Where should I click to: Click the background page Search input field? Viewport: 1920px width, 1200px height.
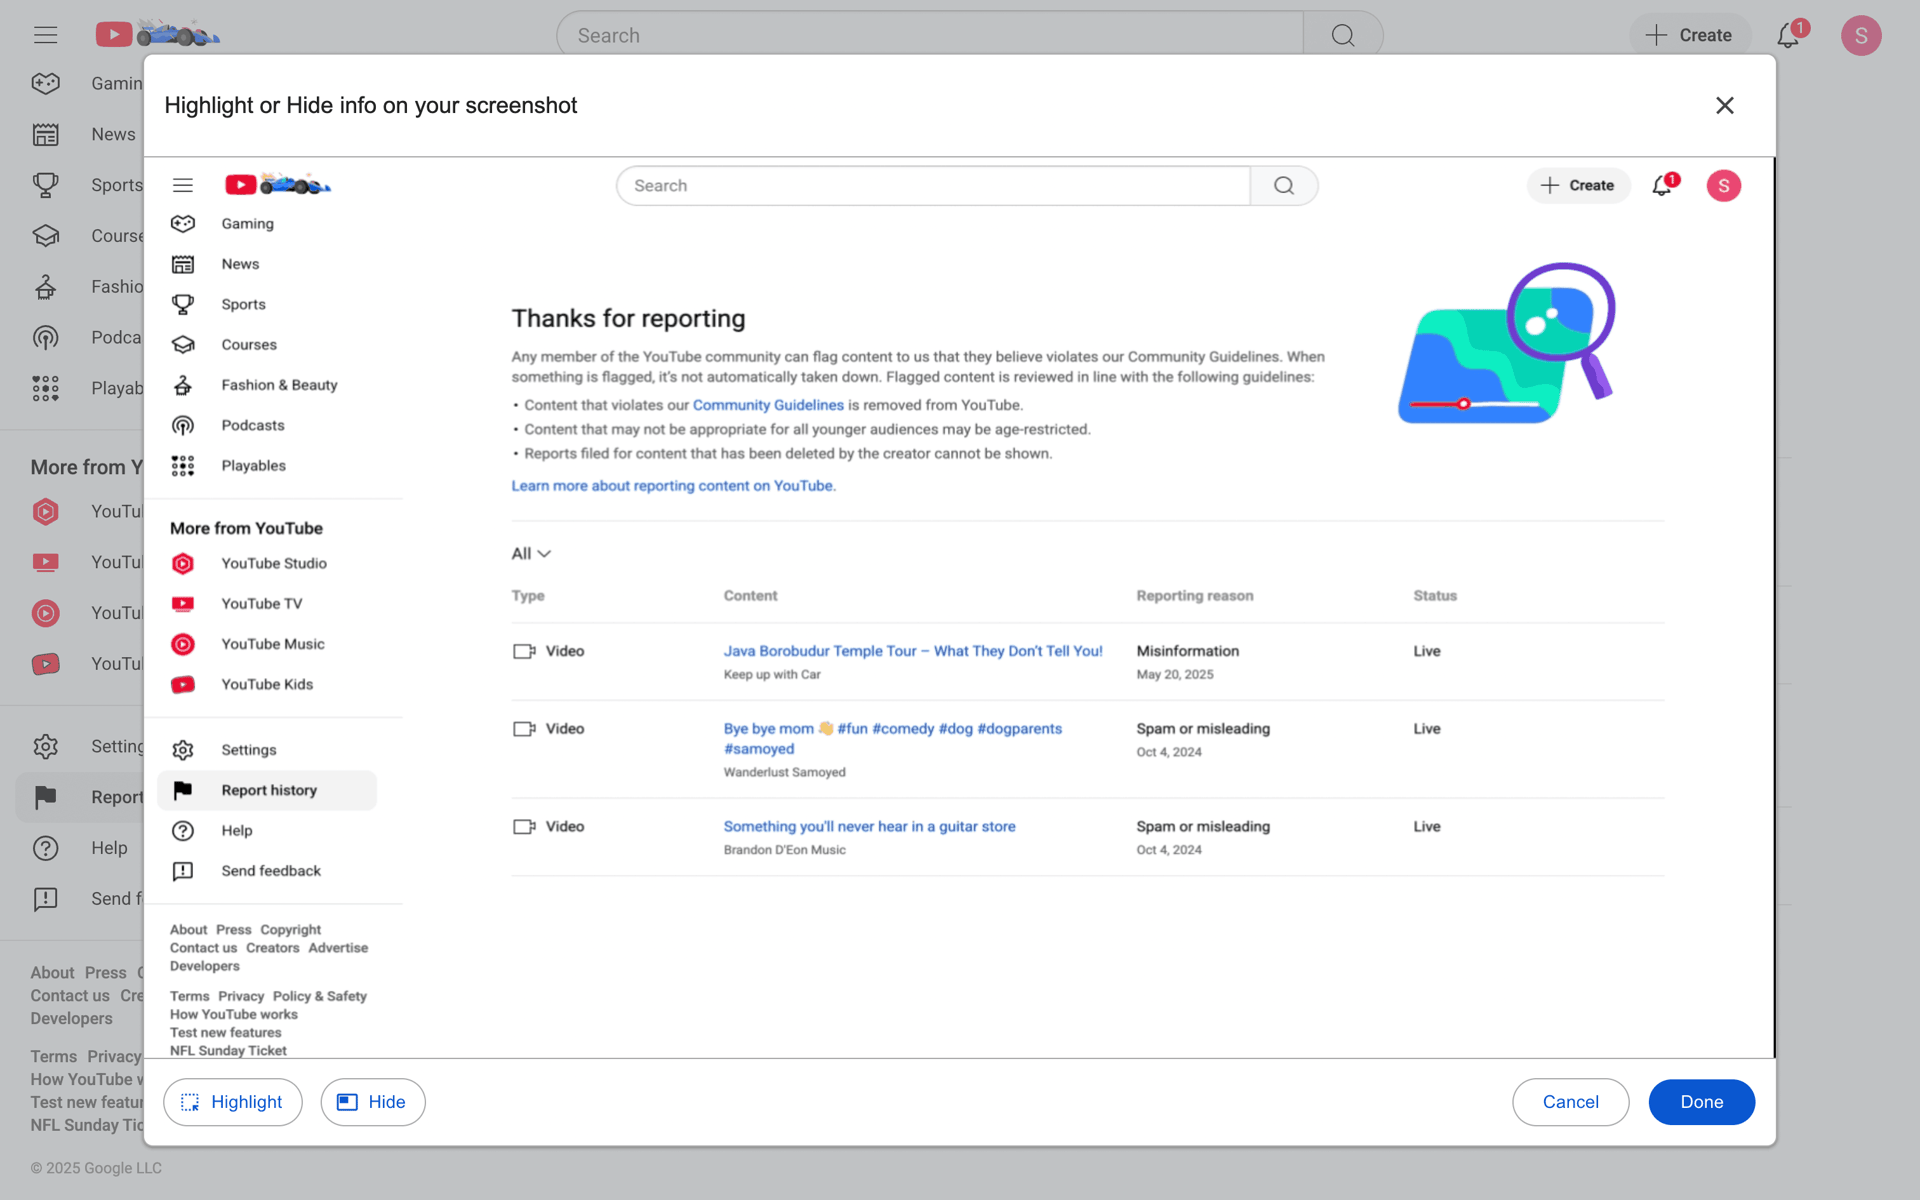(930, 36)
